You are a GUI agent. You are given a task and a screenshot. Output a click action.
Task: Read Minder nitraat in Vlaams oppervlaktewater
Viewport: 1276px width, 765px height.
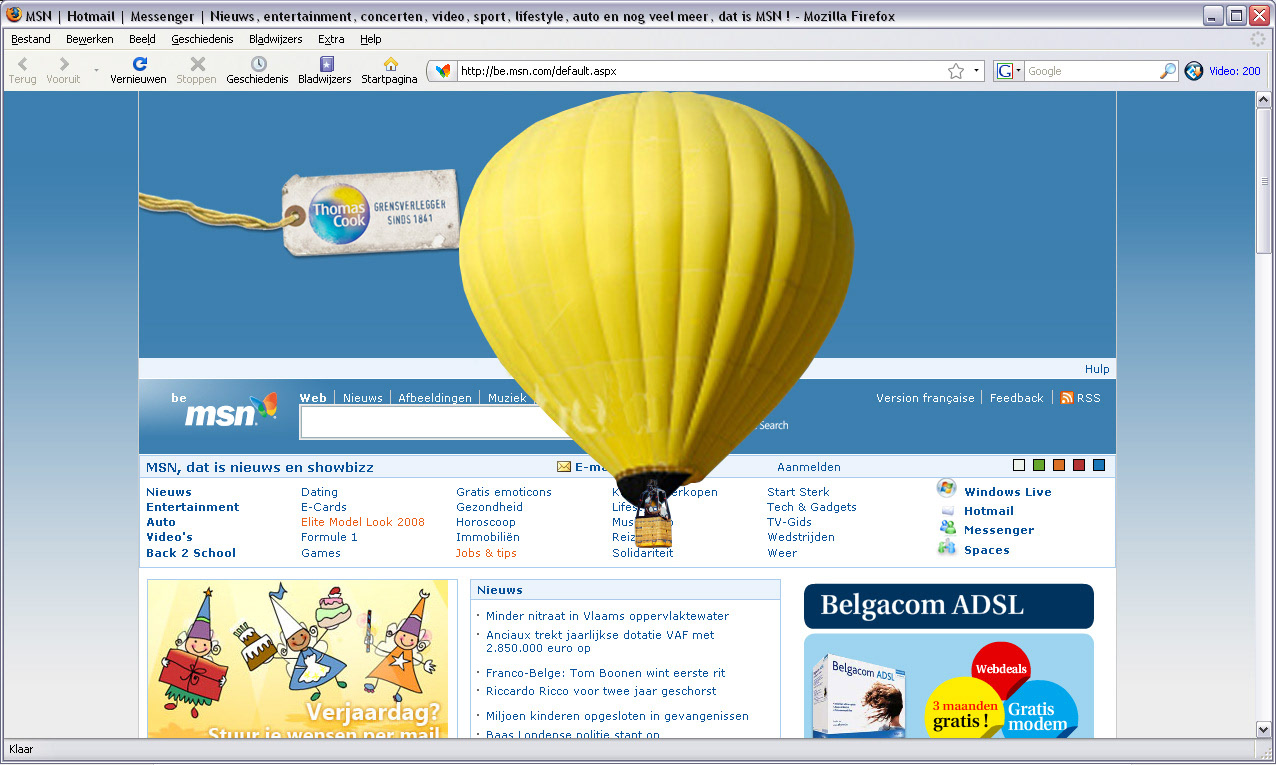click(607, 616)
